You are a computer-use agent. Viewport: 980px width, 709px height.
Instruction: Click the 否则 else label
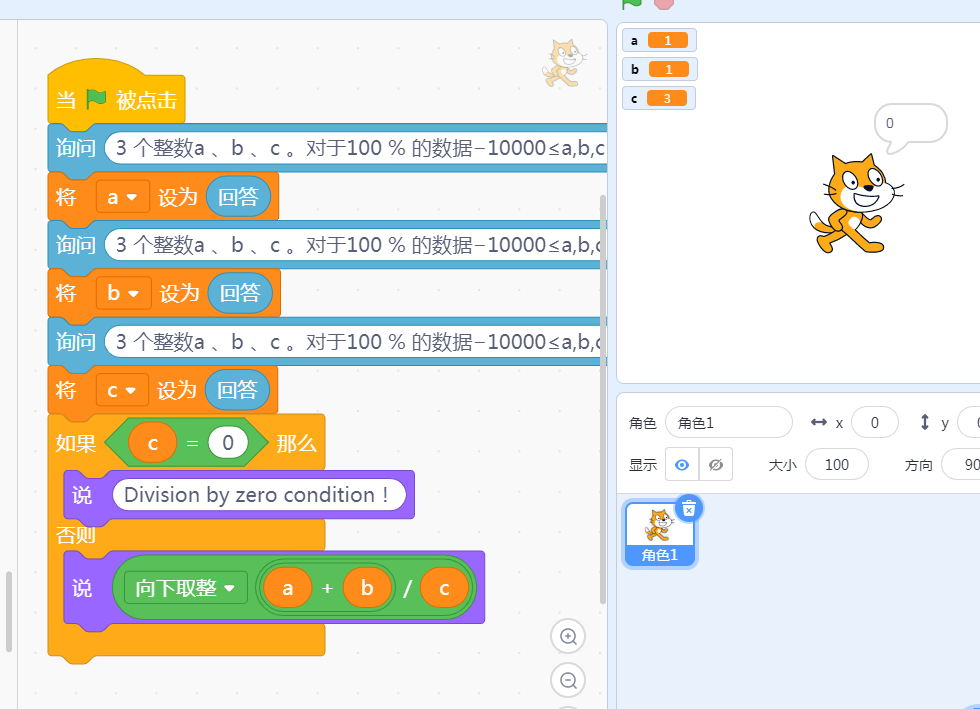(76, 535)
